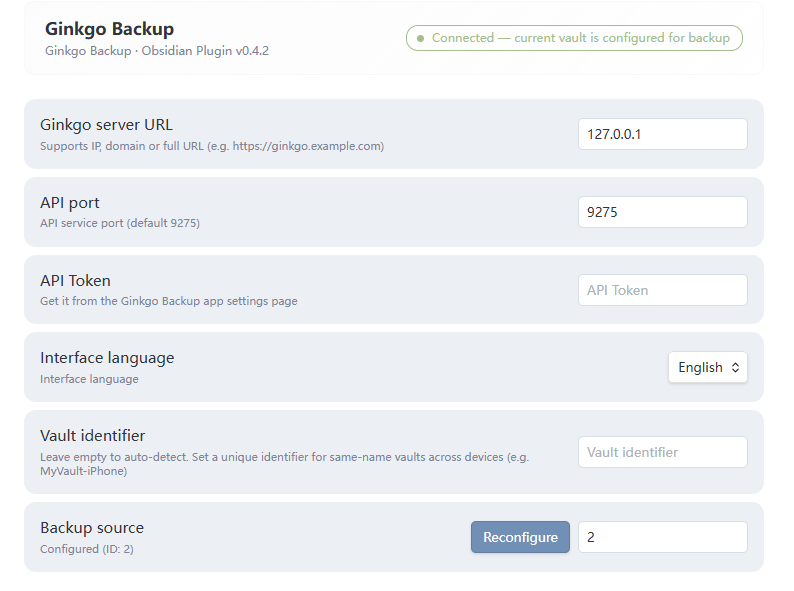Click the Vault identifier input field

662,452
